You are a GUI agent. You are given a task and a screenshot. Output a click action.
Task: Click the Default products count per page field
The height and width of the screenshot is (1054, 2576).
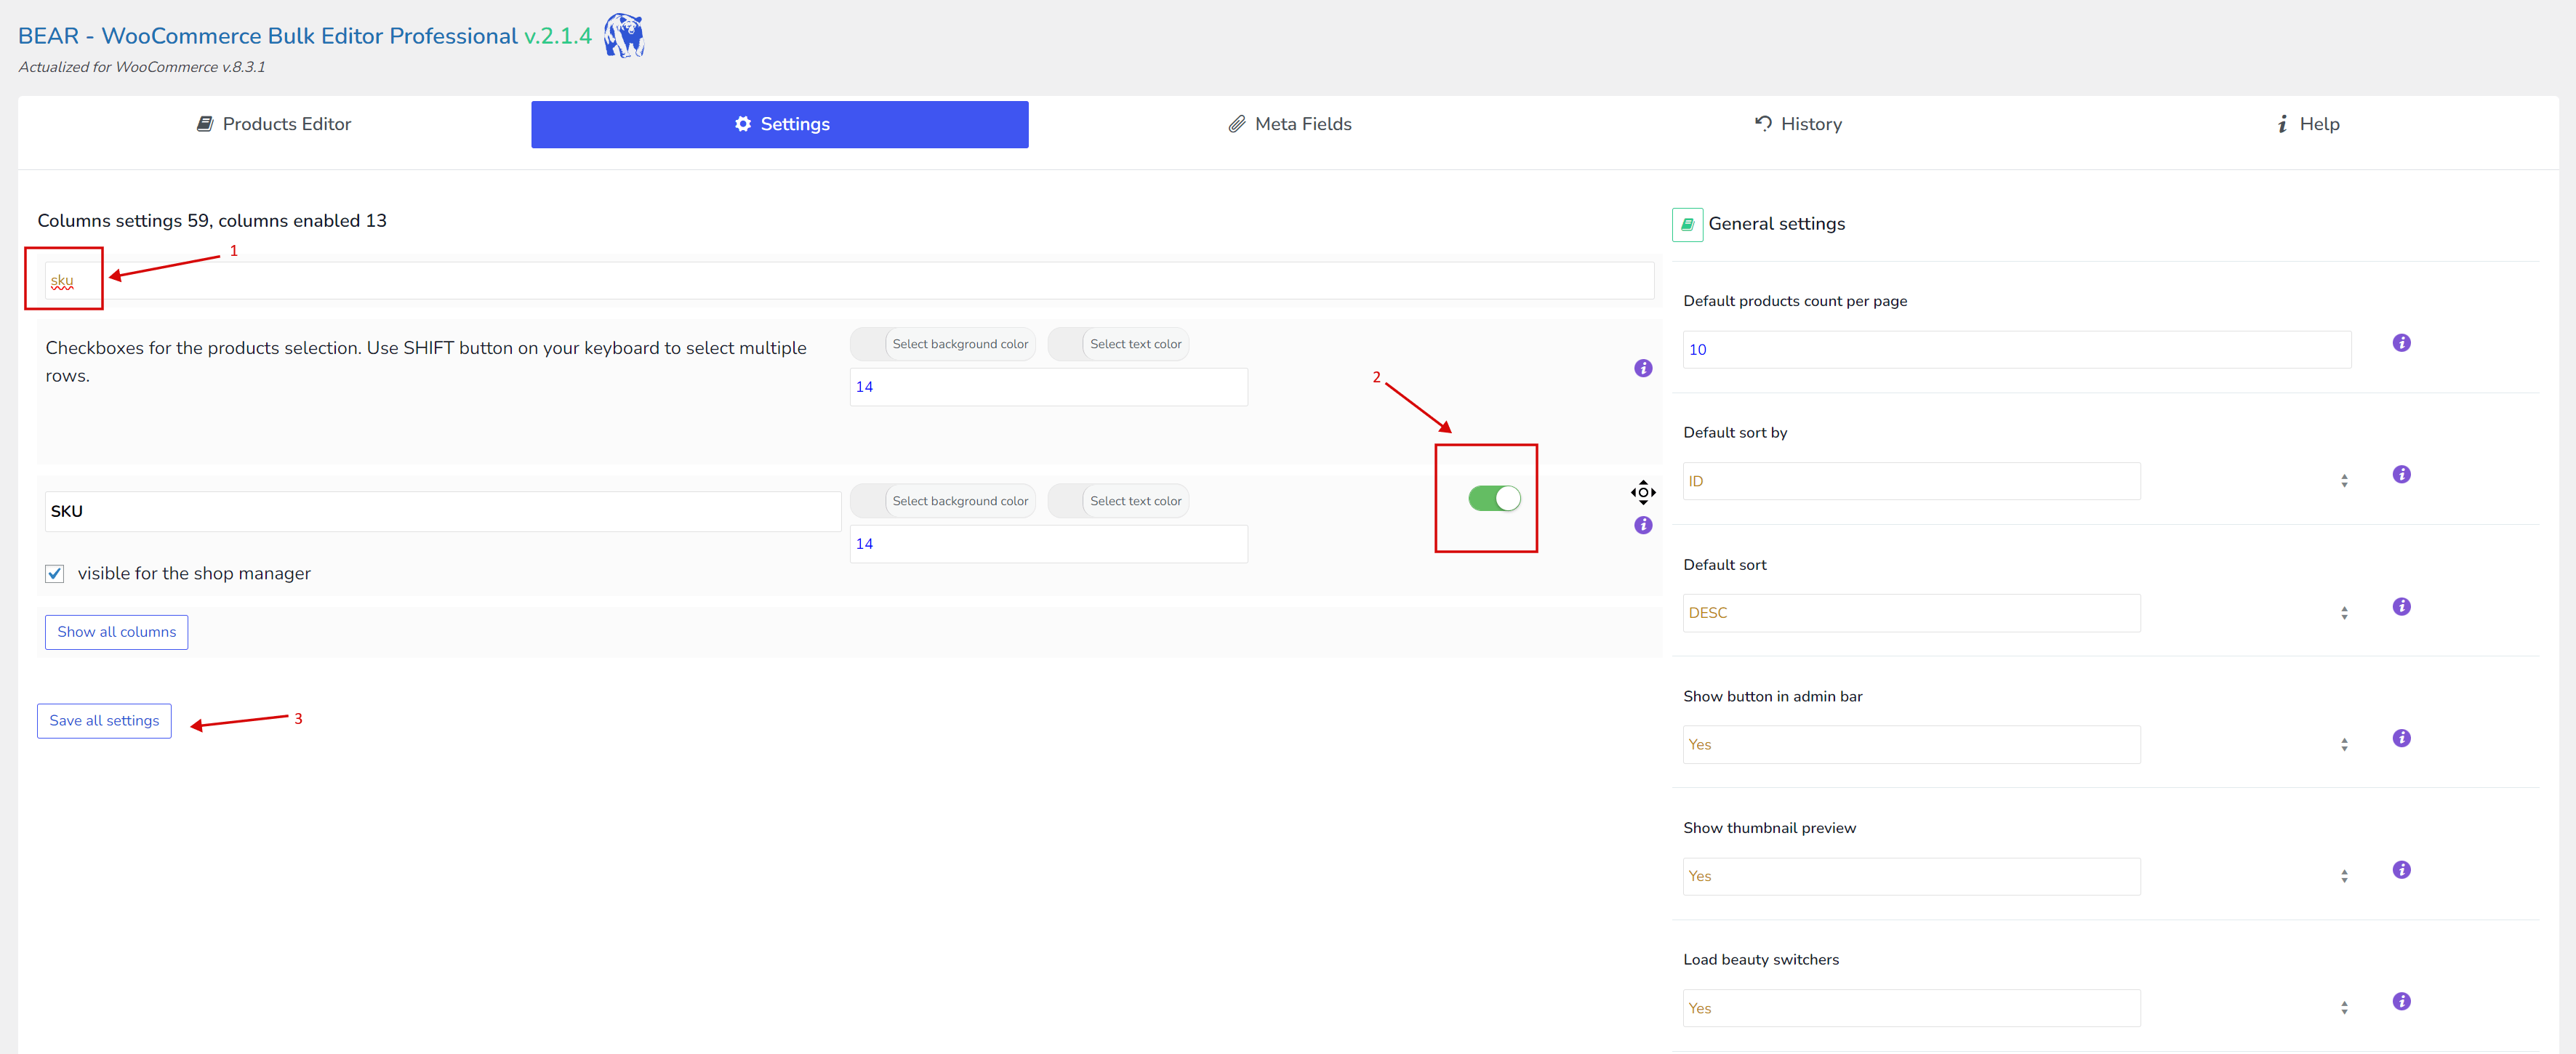tap(2017, 350)
